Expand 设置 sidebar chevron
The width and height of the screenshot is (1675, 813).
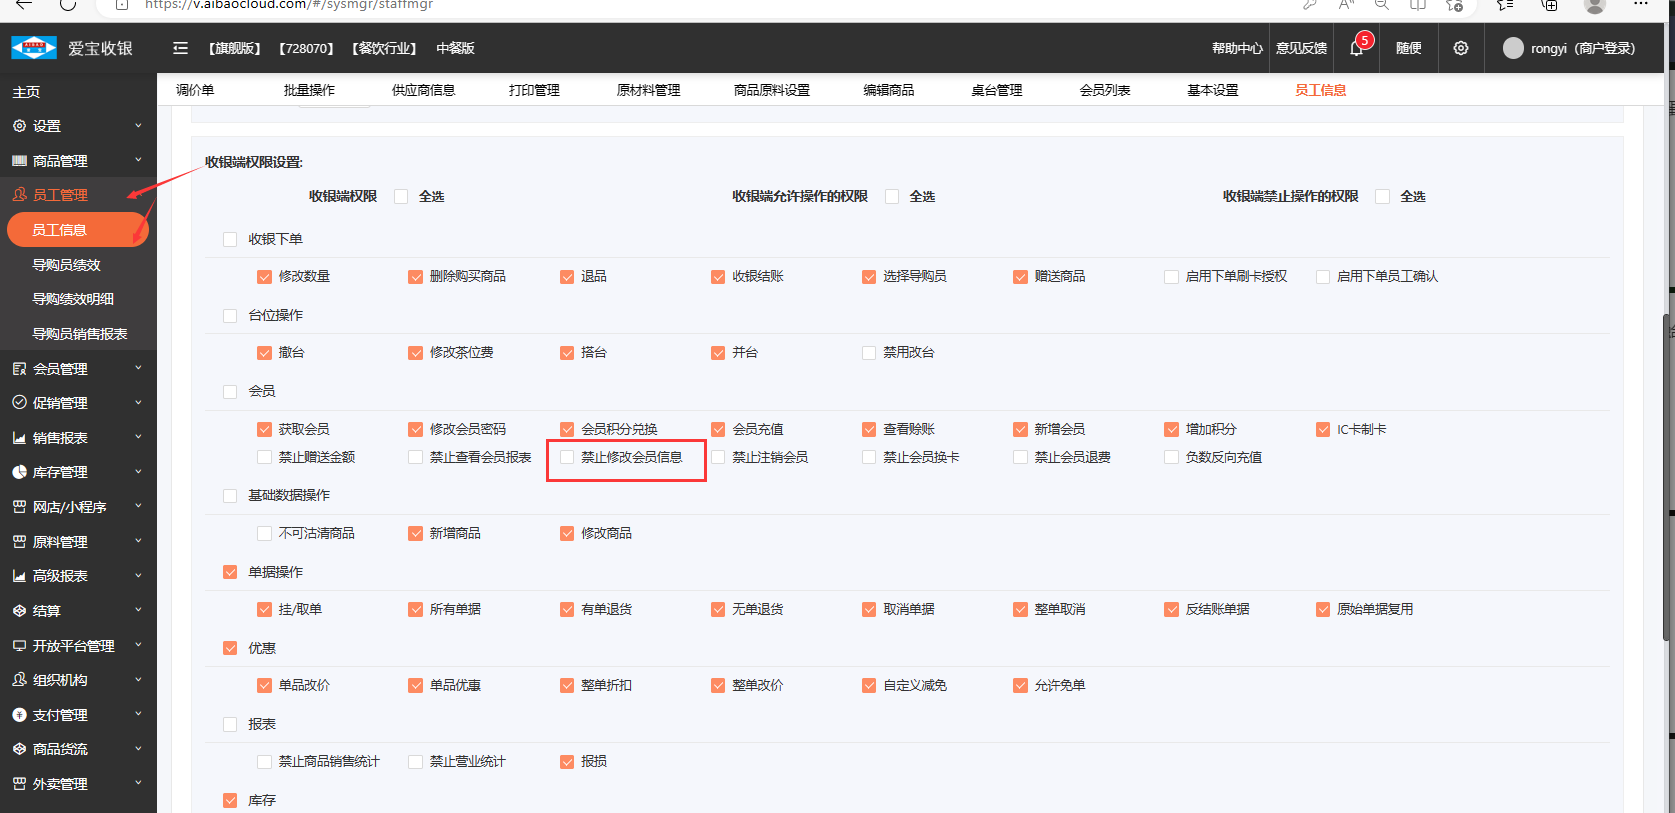click(x=138, y=126)
